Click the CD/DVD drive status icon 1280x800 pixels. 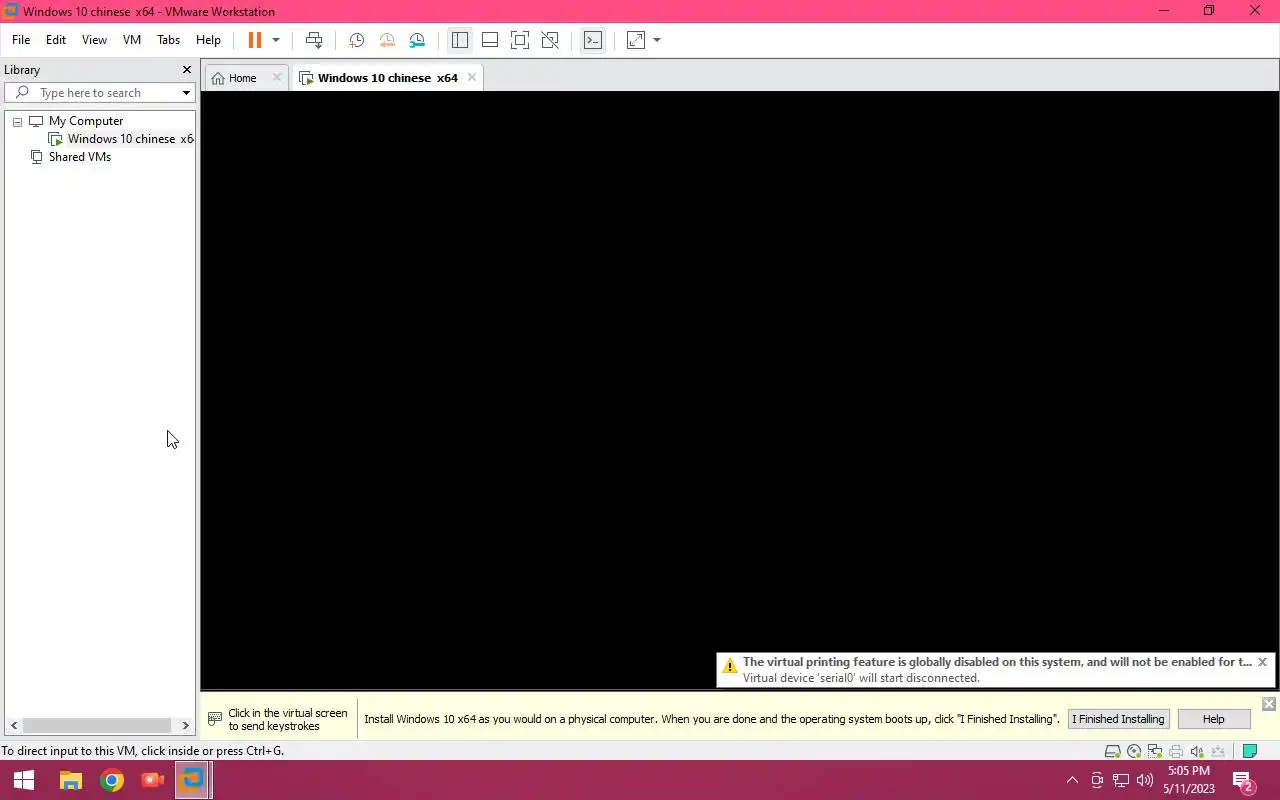1134,751
